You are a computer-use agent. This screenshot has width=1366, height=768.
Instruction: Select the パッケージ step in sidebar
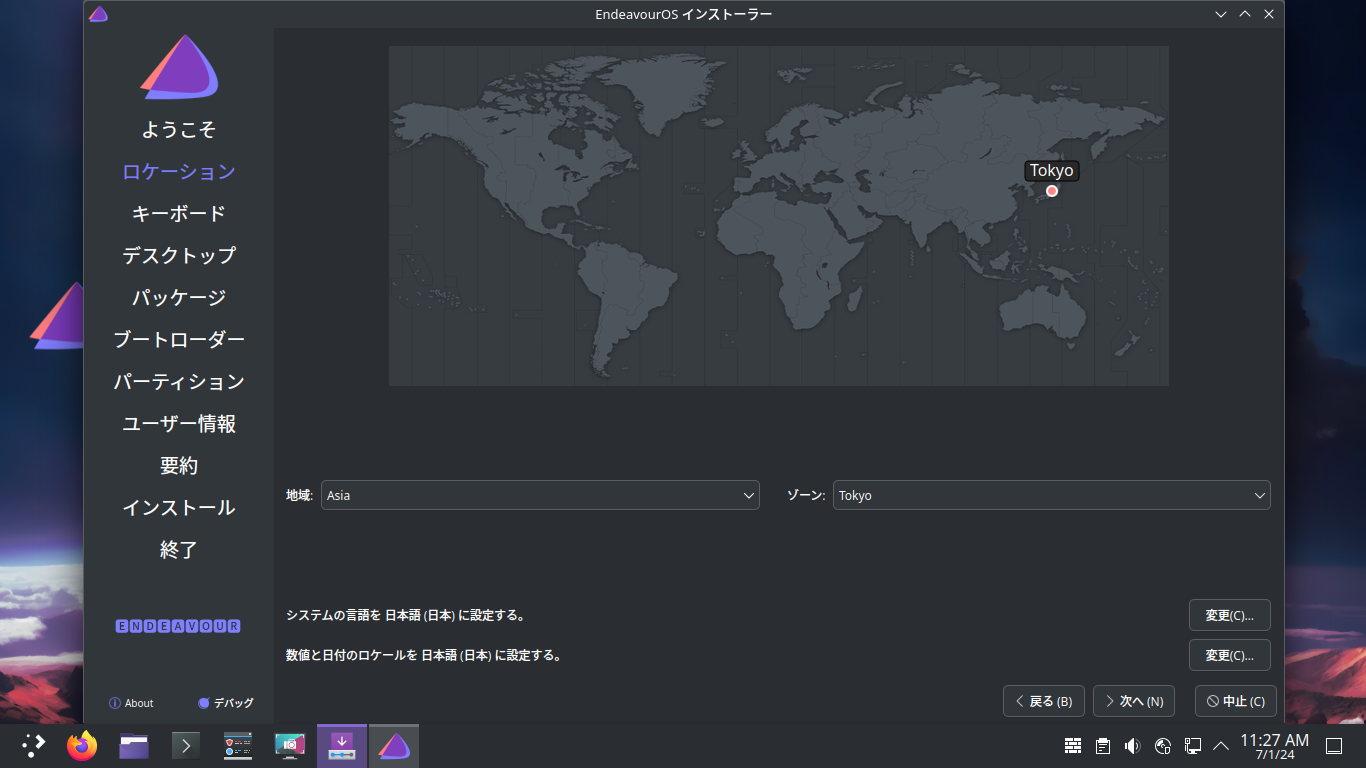click(x=179, y=297)
